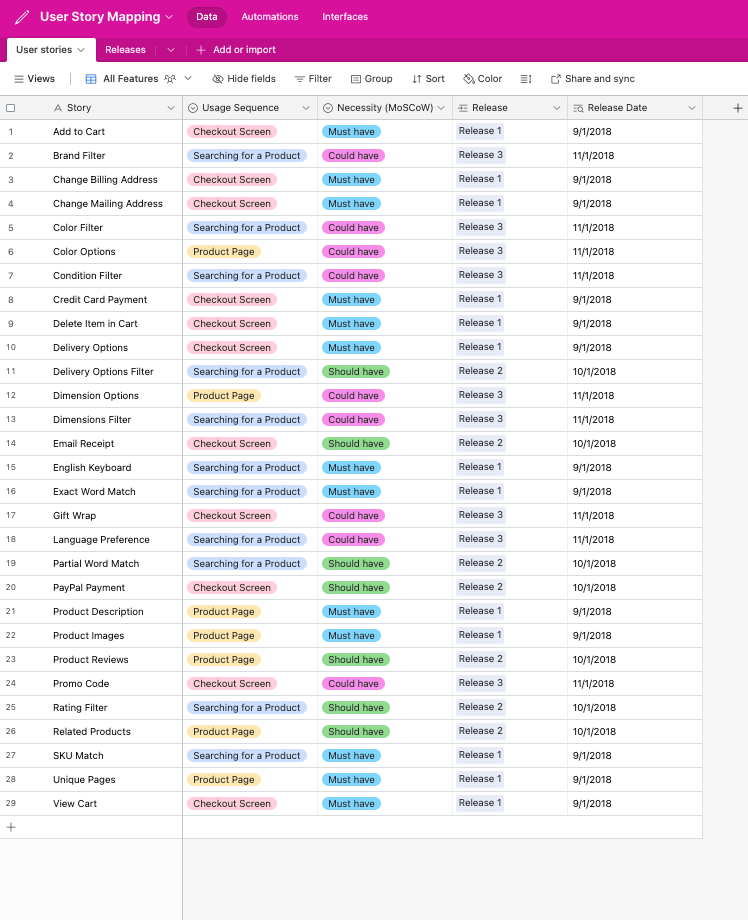Click Release 1 link in Credit Card Payment row
This screenshot has width=748, height=920.
pos(480,299)
